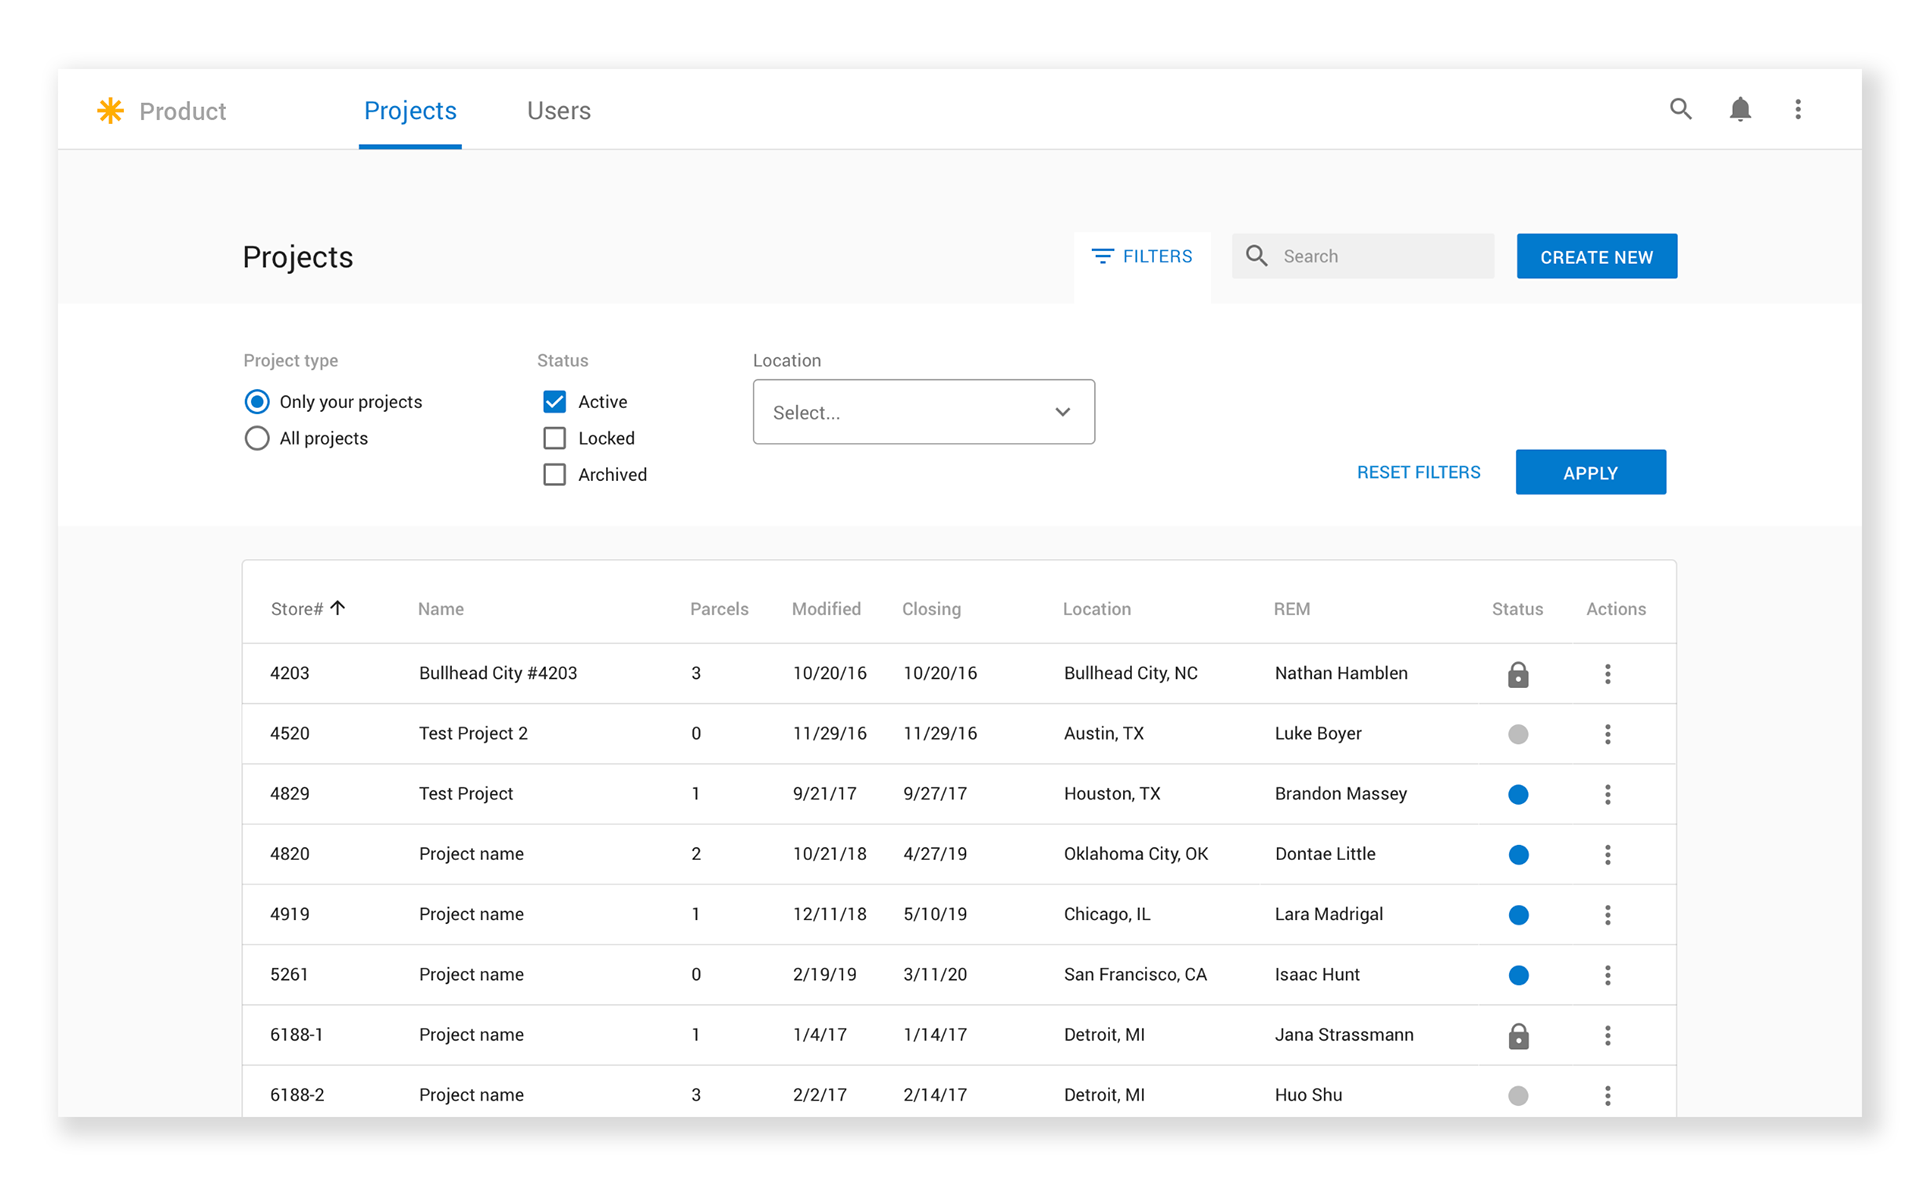
Task: Click the lock status icon for Bullhead City #4203
Action: pos(1518,674)
